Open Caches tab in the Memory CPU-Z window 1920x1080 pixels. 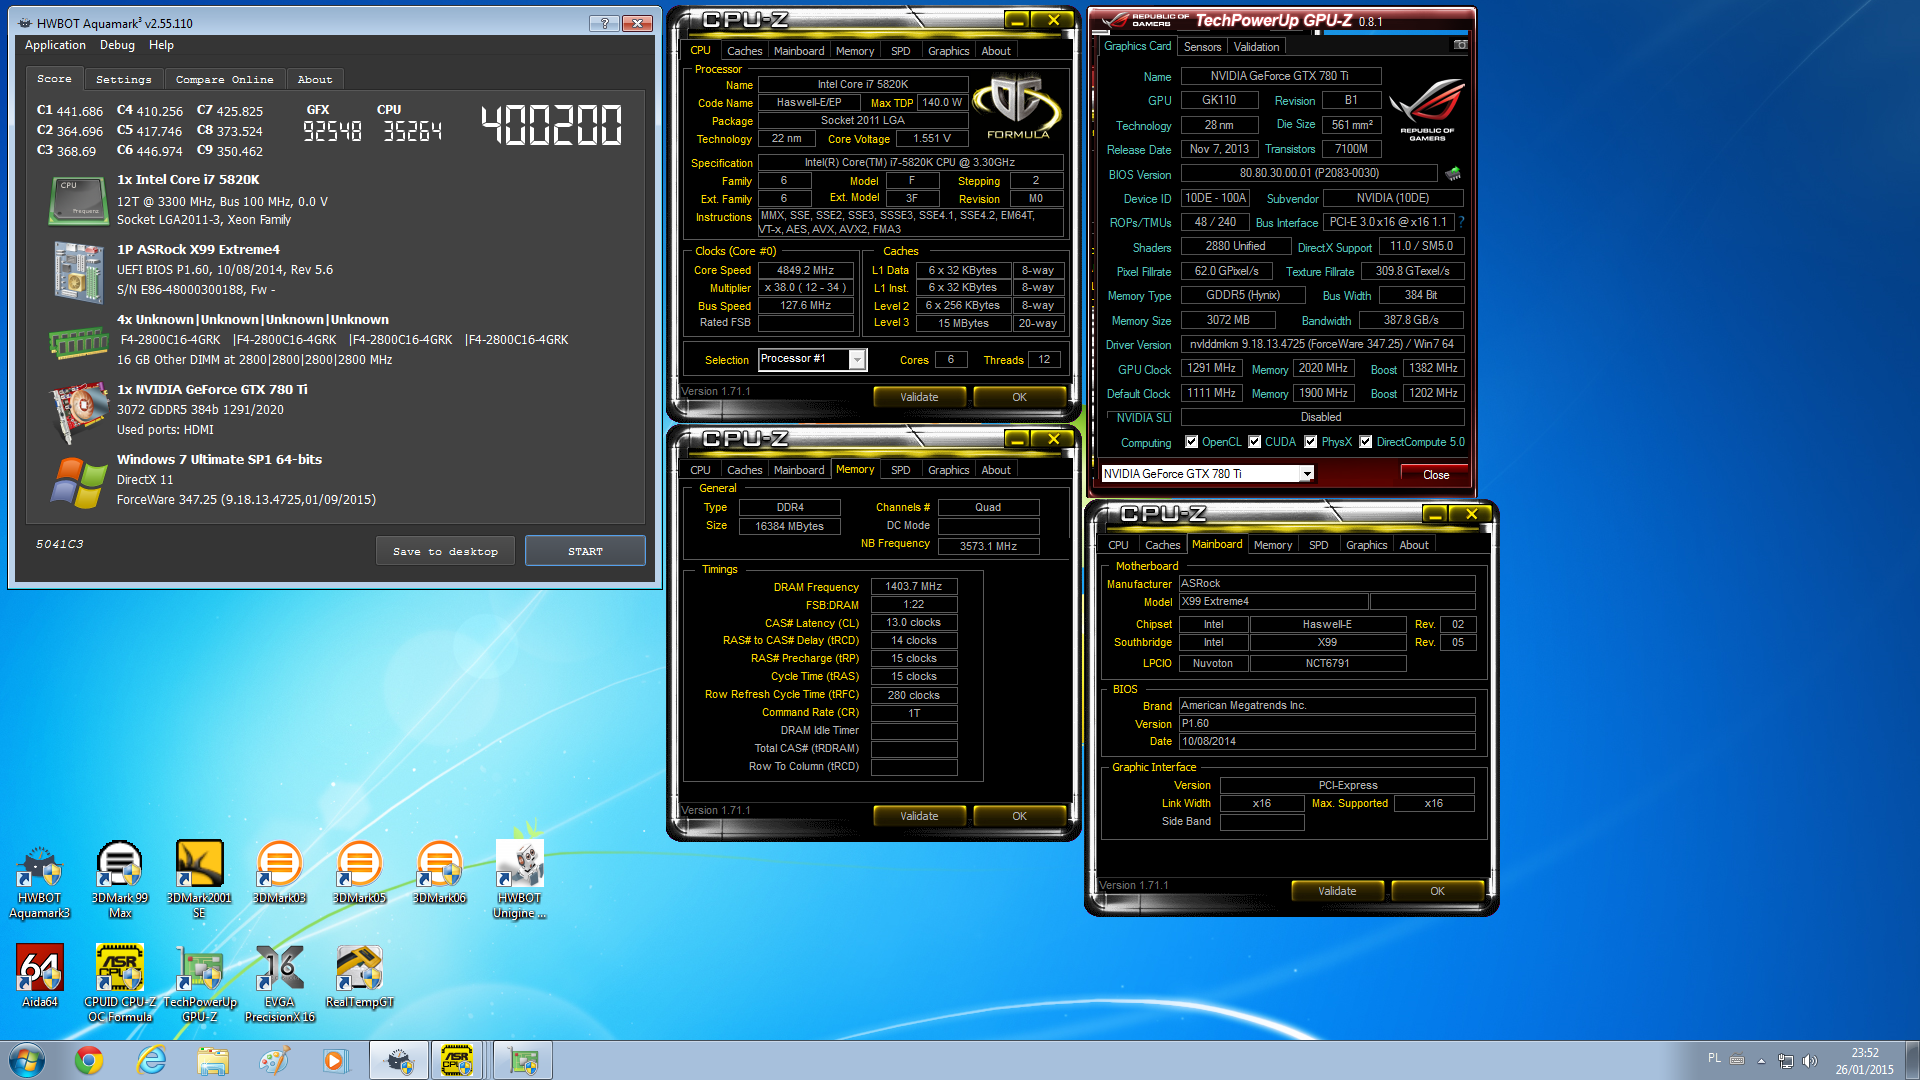click(x=744, y=469)
